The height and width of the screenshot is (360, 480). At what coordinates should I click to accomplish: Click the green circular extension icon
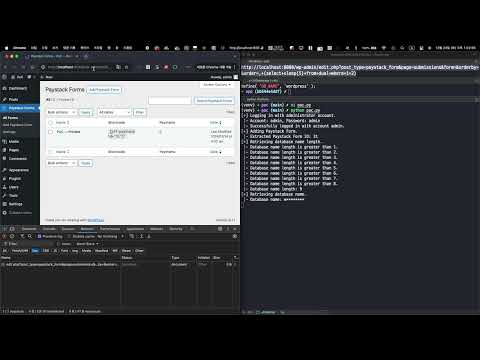tap(175, 67)
